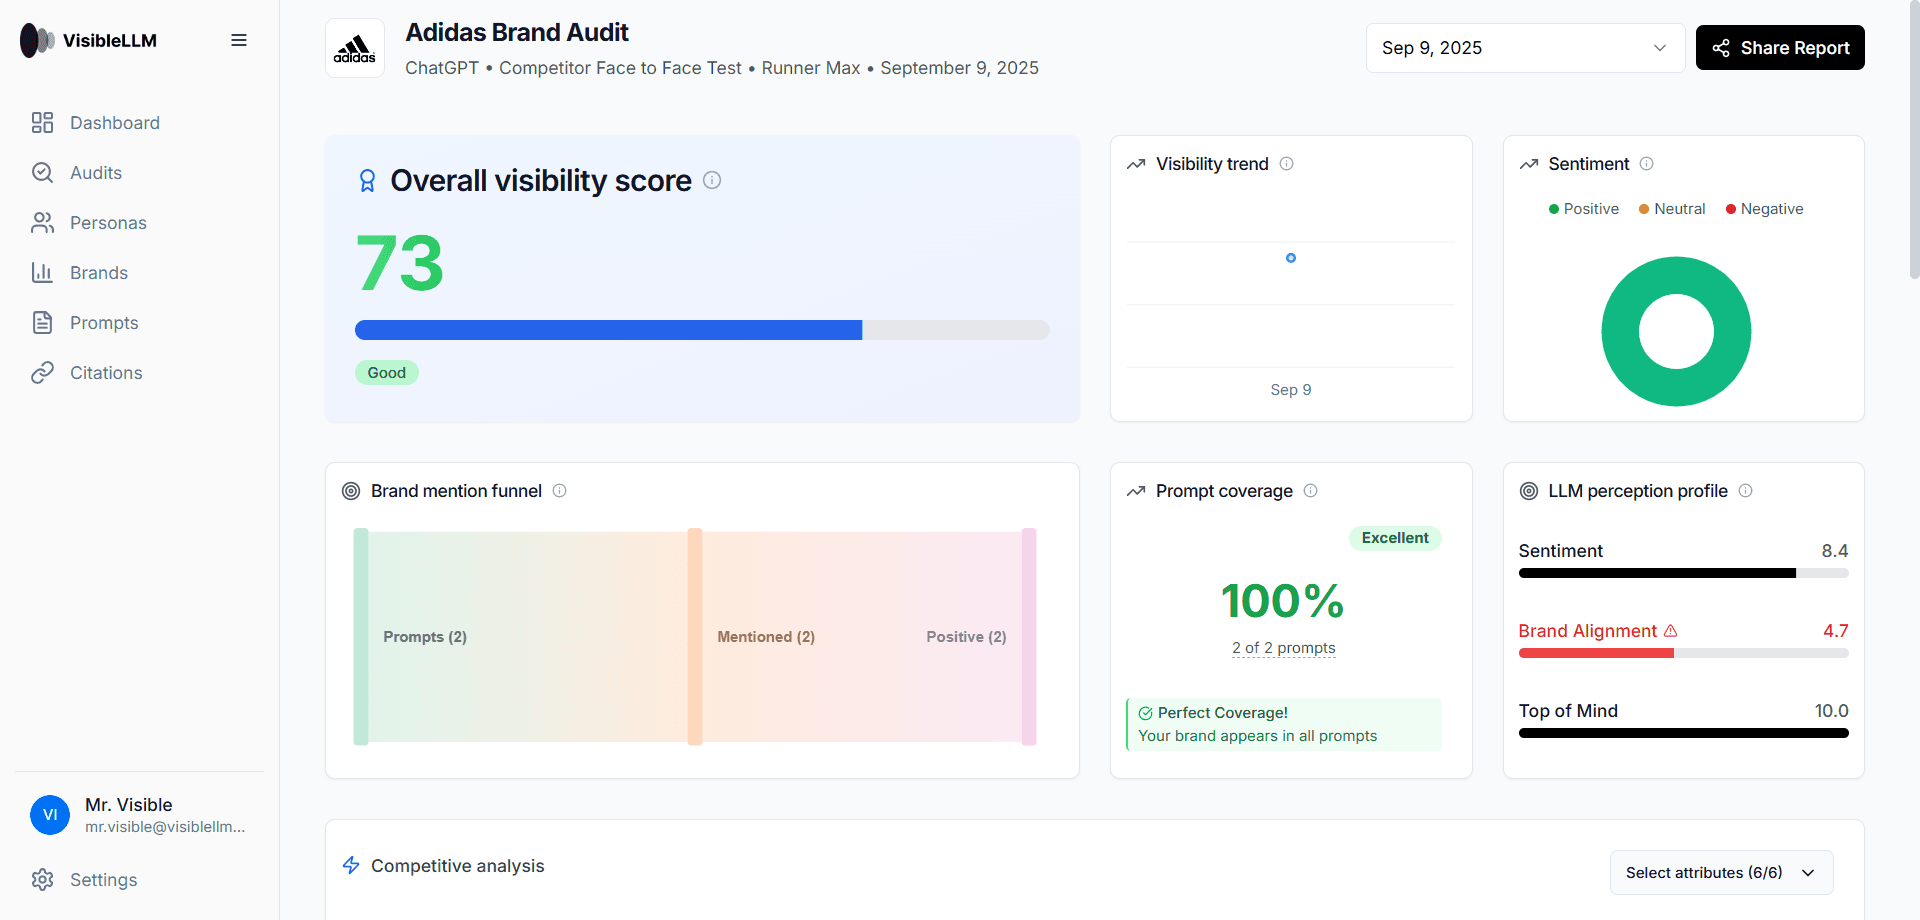Image resolution: width=1920 pixels, height=920 pixels.
Task: Click the 2 of 2 prompts link
Action: point(1283,648)
